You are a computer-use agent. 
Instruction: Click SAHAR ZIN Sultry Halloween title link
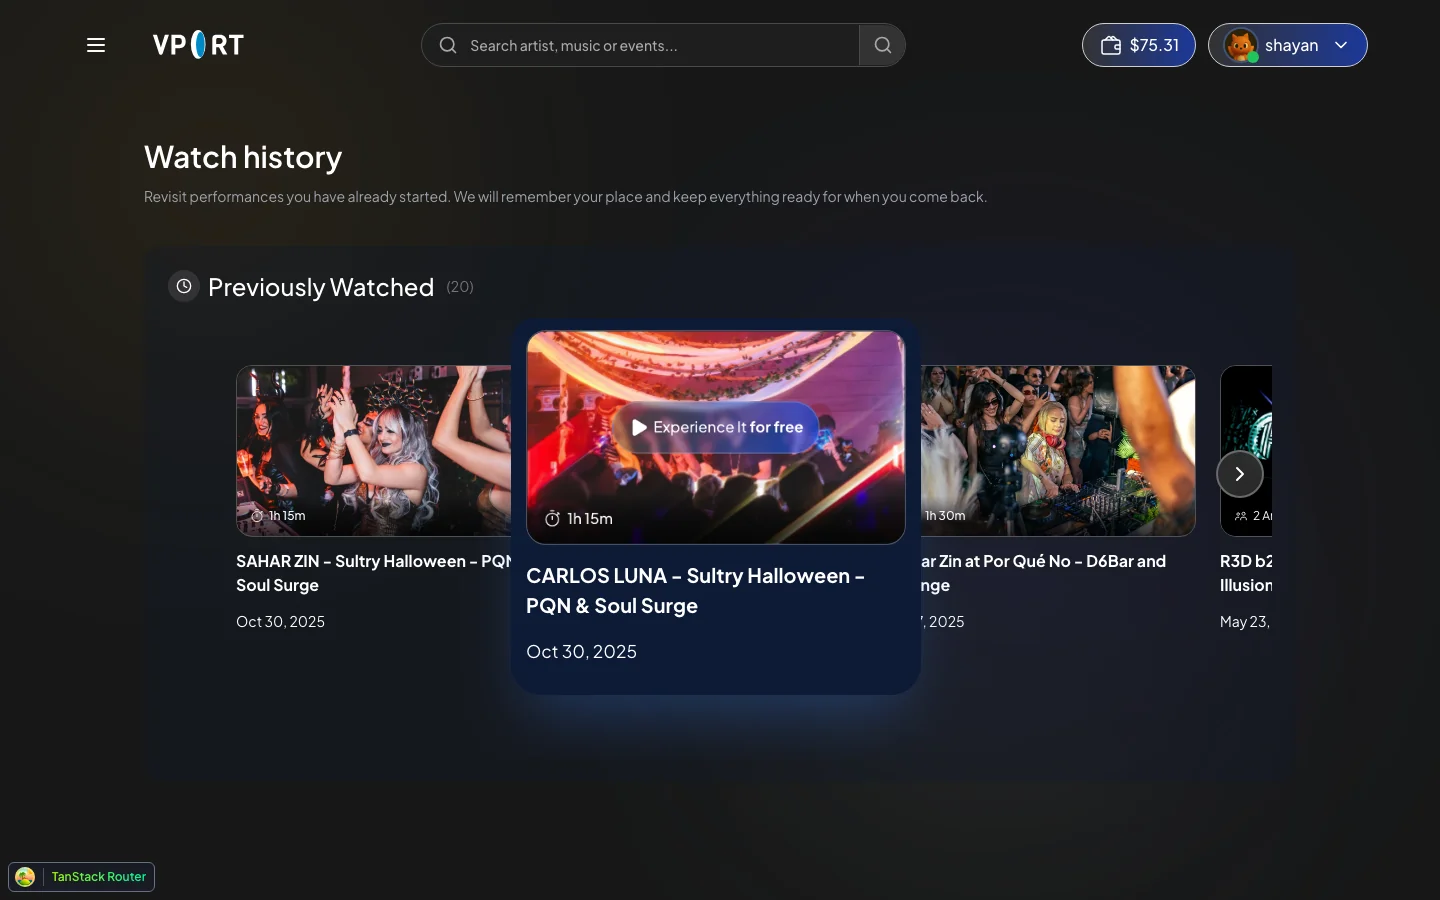pos(374,573)
